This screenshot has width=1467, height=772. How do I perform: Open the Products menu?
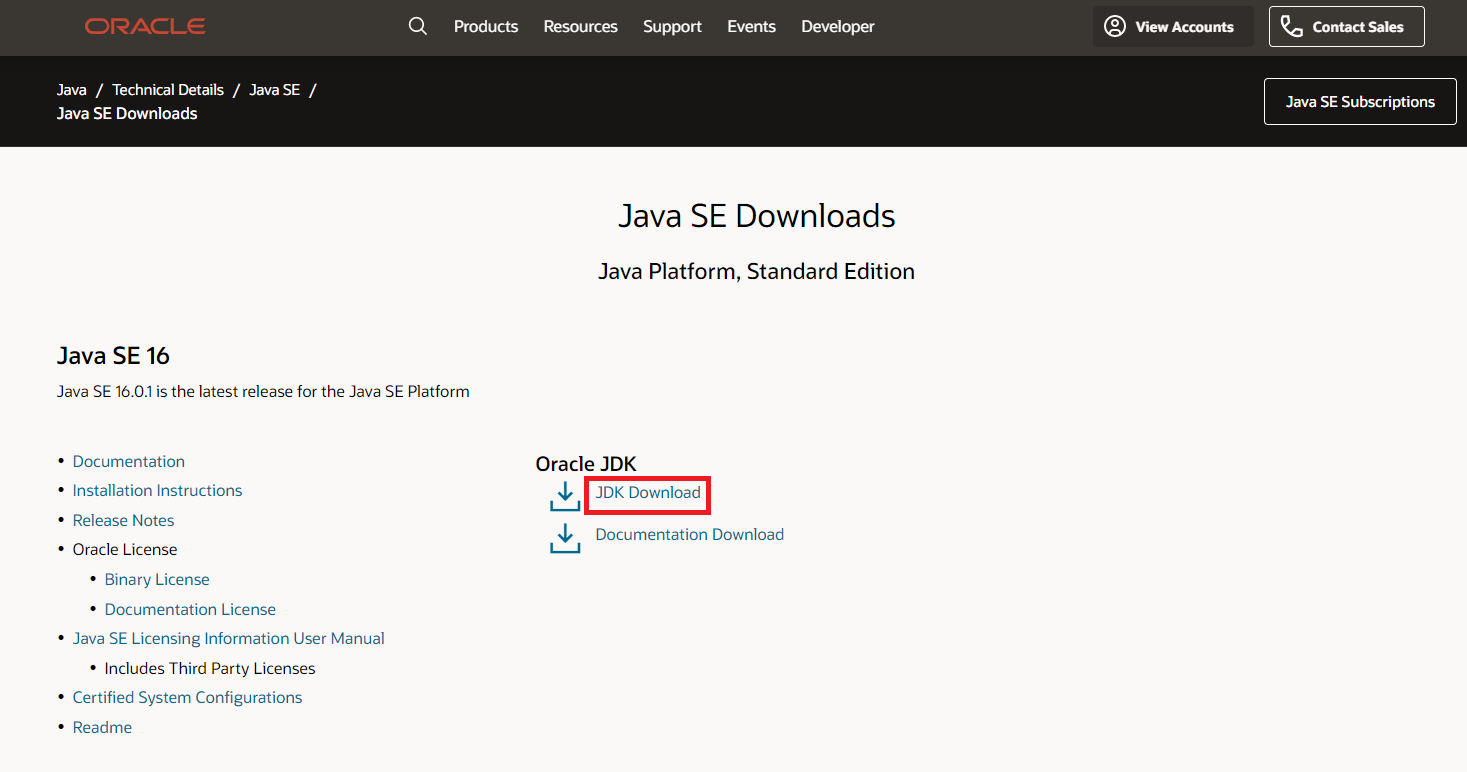point(486,27)
